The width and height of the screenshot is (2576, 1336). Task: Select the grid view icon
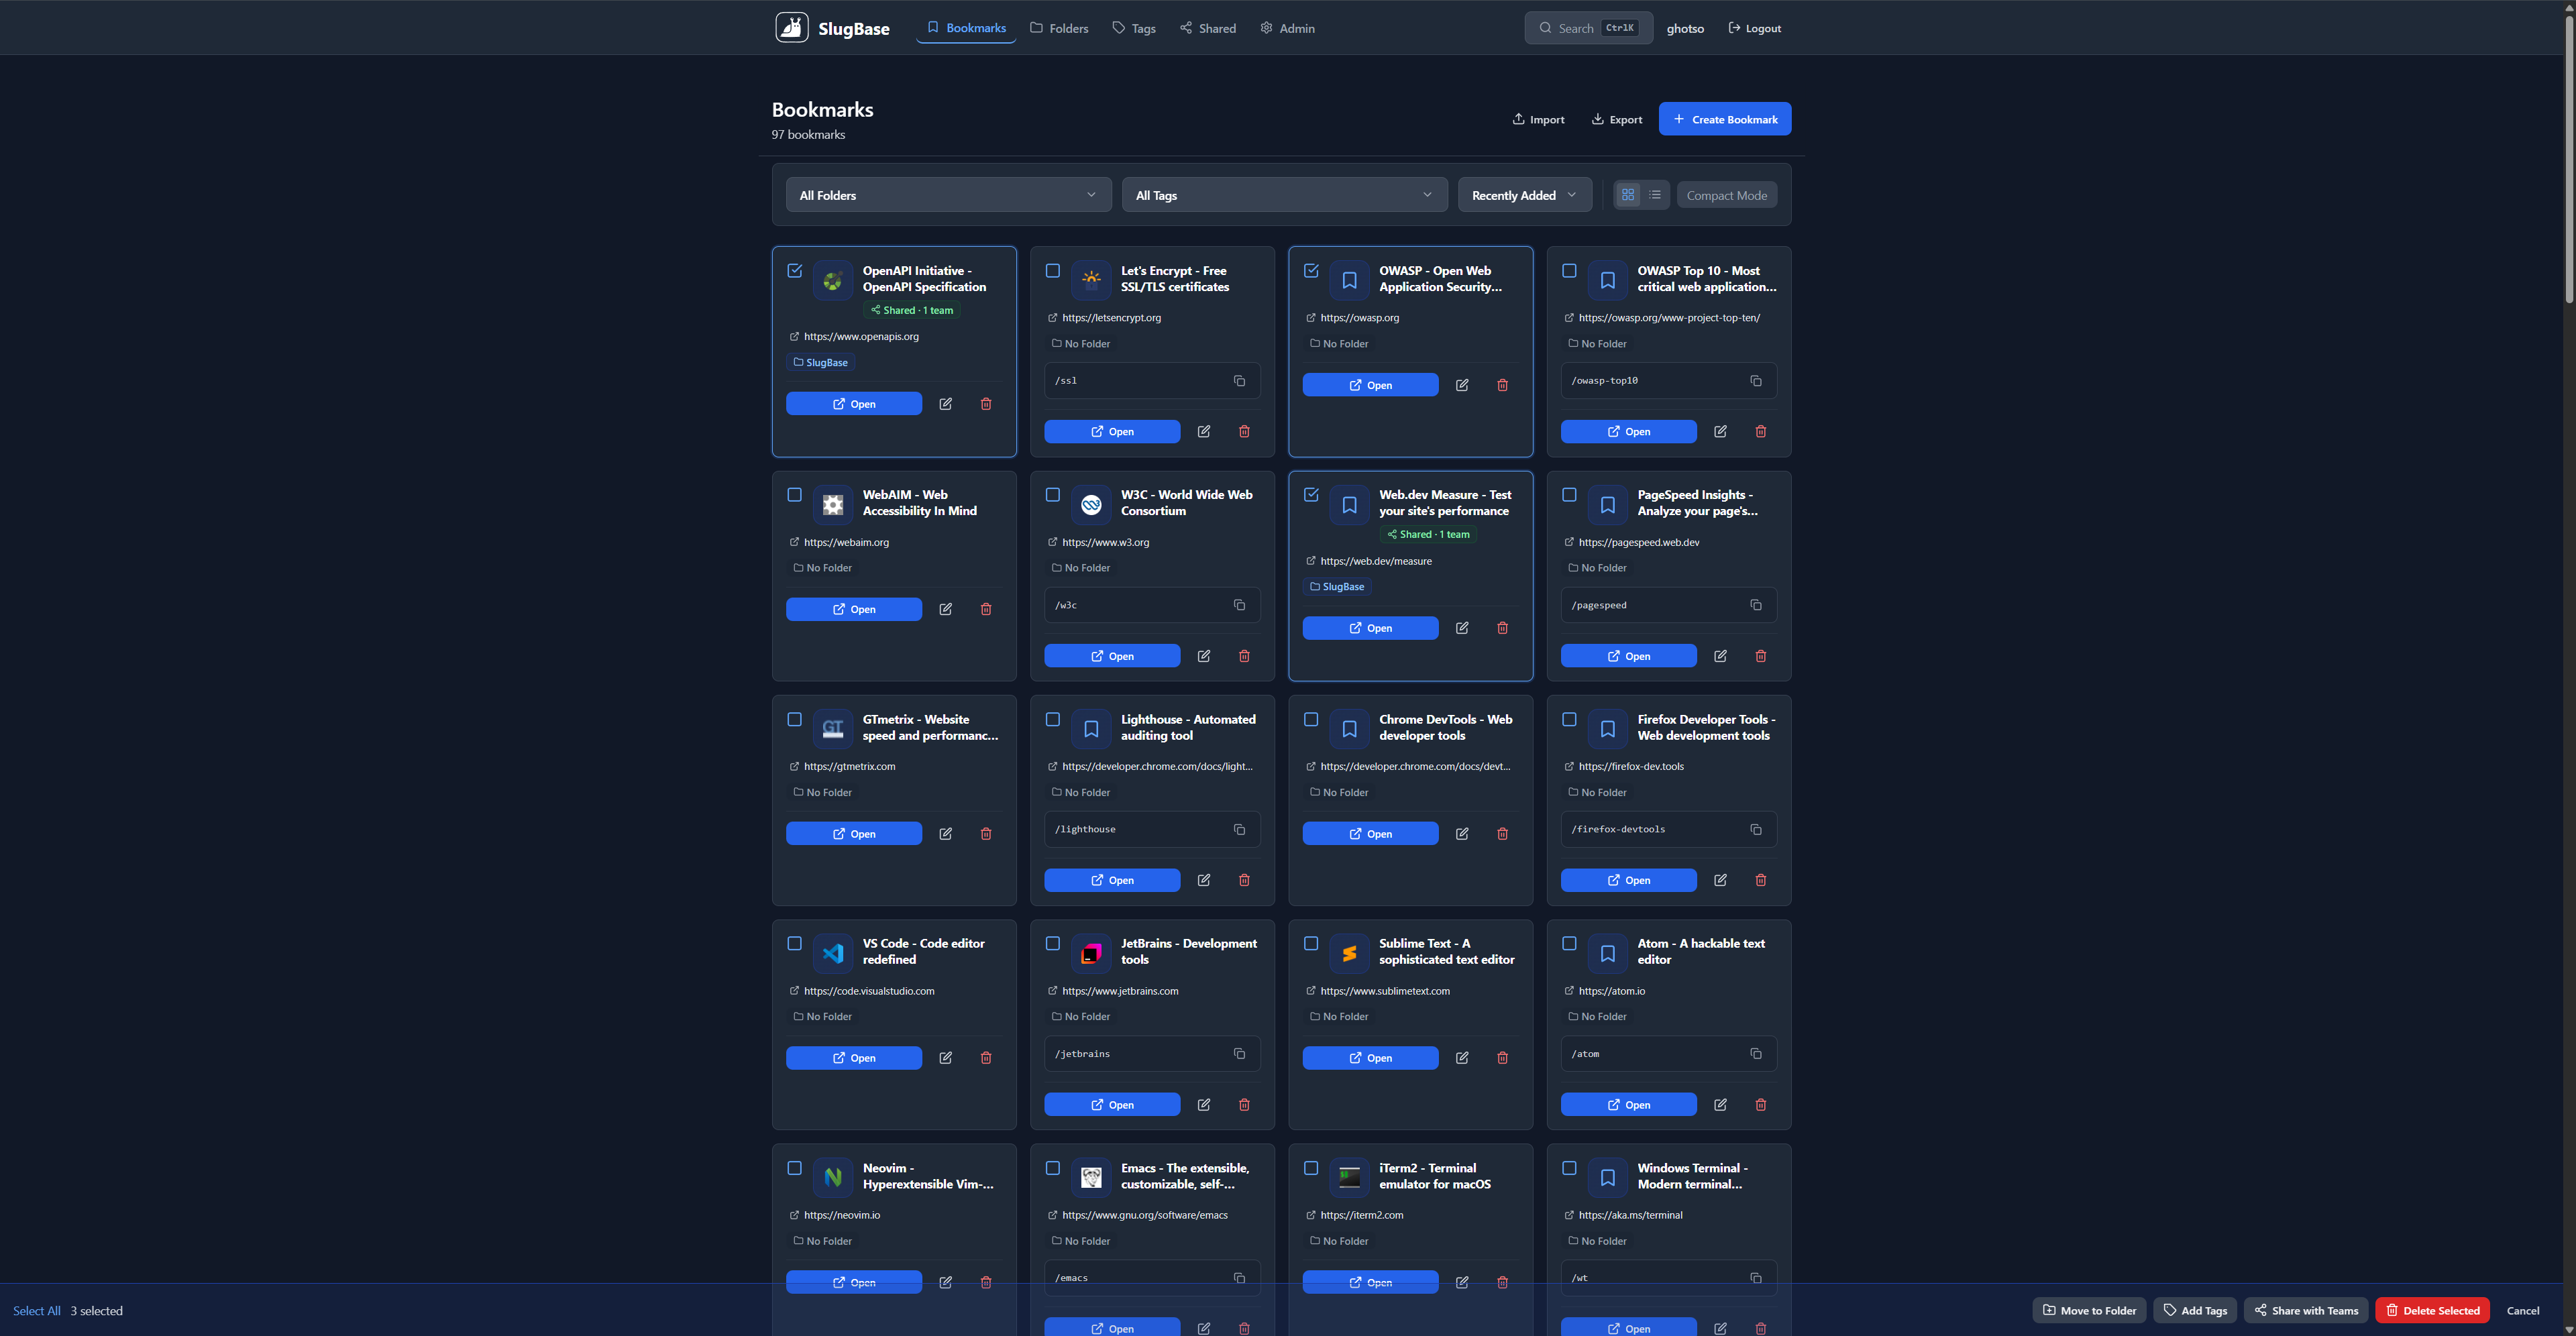coord(1628,194)
